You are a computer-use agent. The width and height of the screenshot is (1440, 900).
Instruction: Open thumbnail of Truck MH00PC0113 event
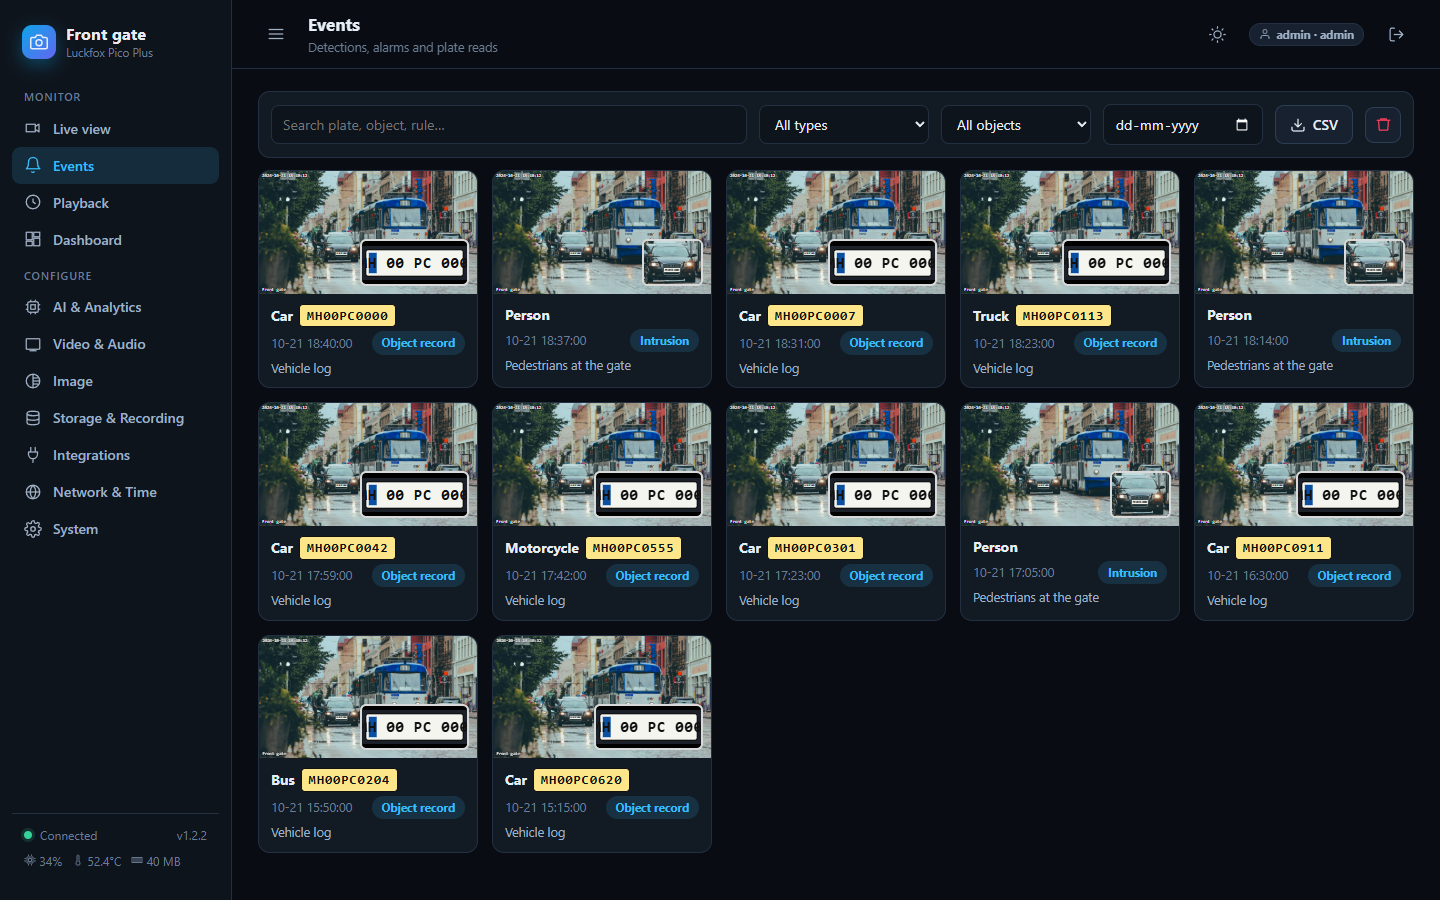pos(1070,232)
